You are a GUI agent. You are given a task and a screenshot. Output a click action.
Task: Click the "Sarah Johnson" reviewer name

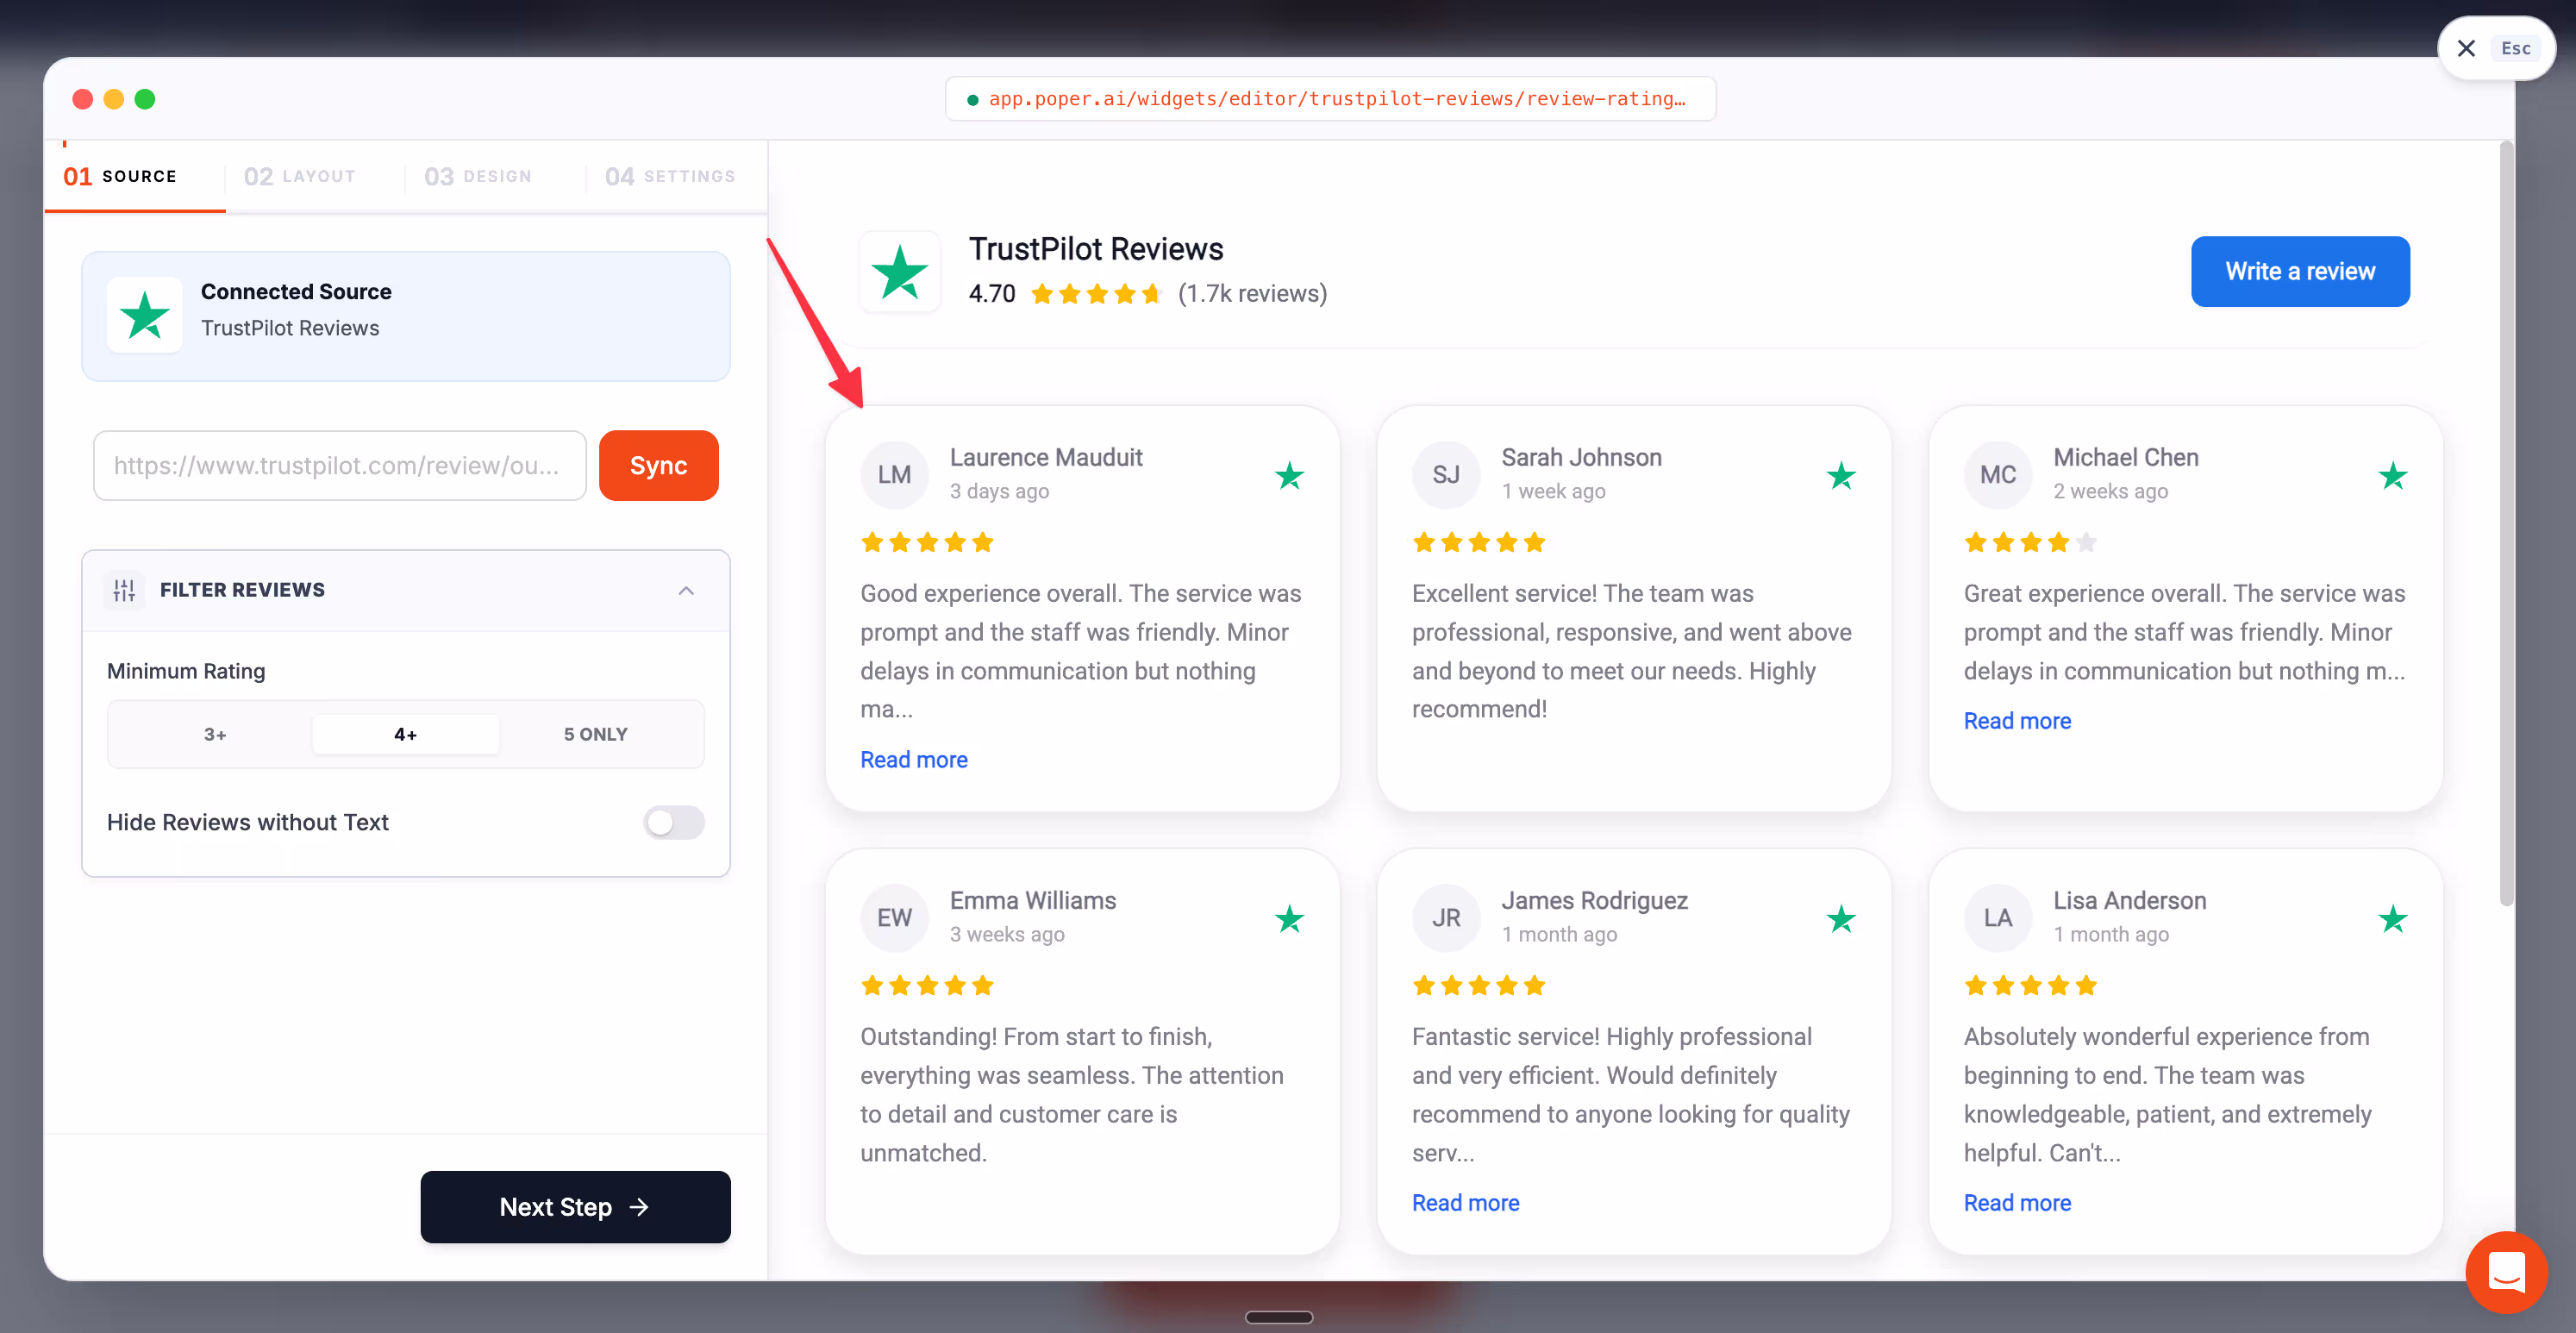click(x=1581, y=458)
